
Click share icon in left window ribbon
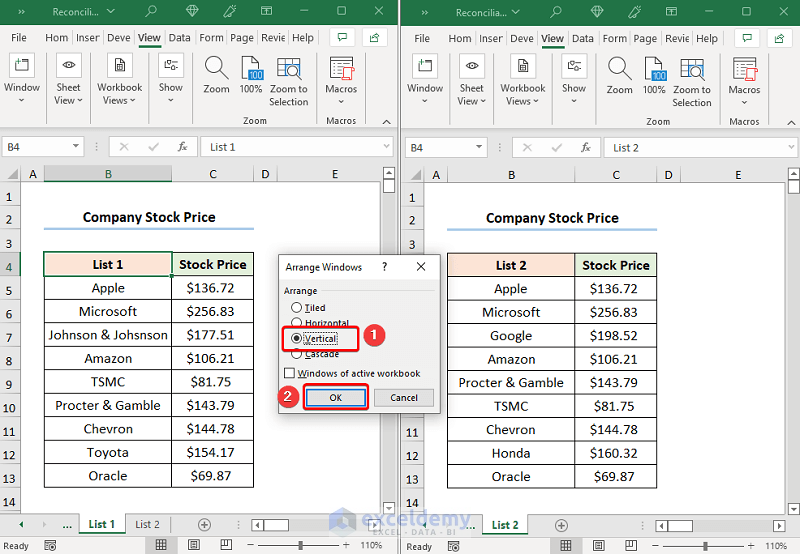pos(374,37)
